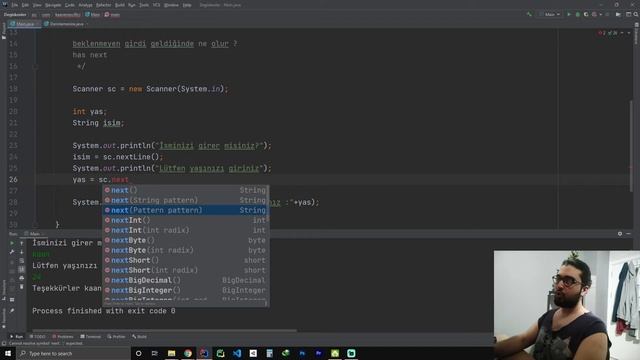Viewport: 640px width, 360px height.
Task: Select nextBigInteger() suggestion
Action: tap(185, 290)
